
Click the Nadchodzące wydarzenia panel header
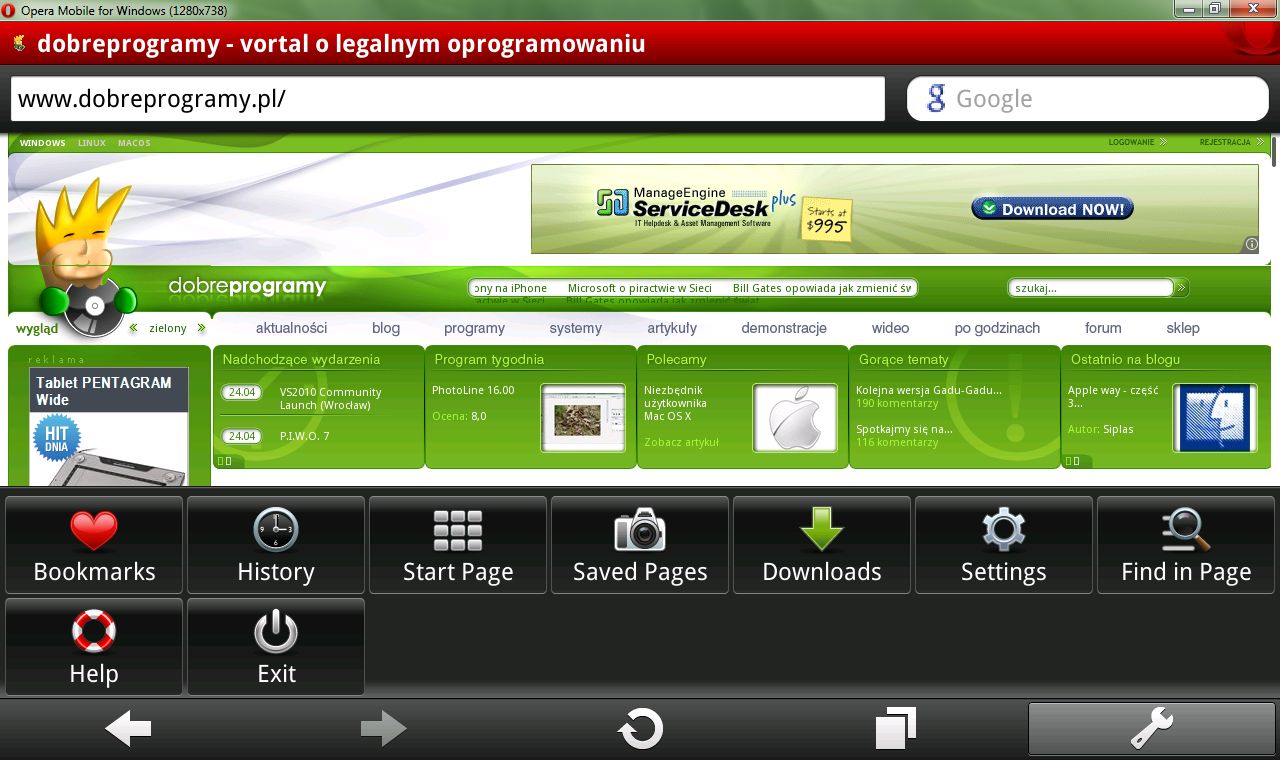(x=301, y=359)
